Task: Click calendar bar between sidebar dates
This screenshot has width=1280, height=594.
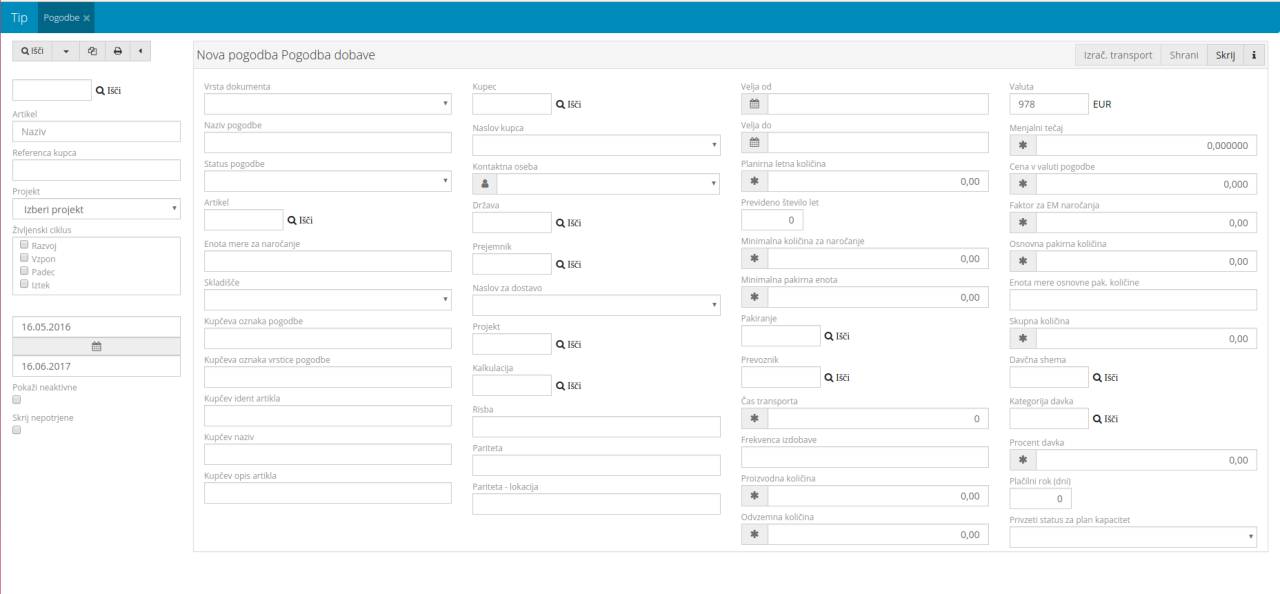Action: tap(96, 346)
